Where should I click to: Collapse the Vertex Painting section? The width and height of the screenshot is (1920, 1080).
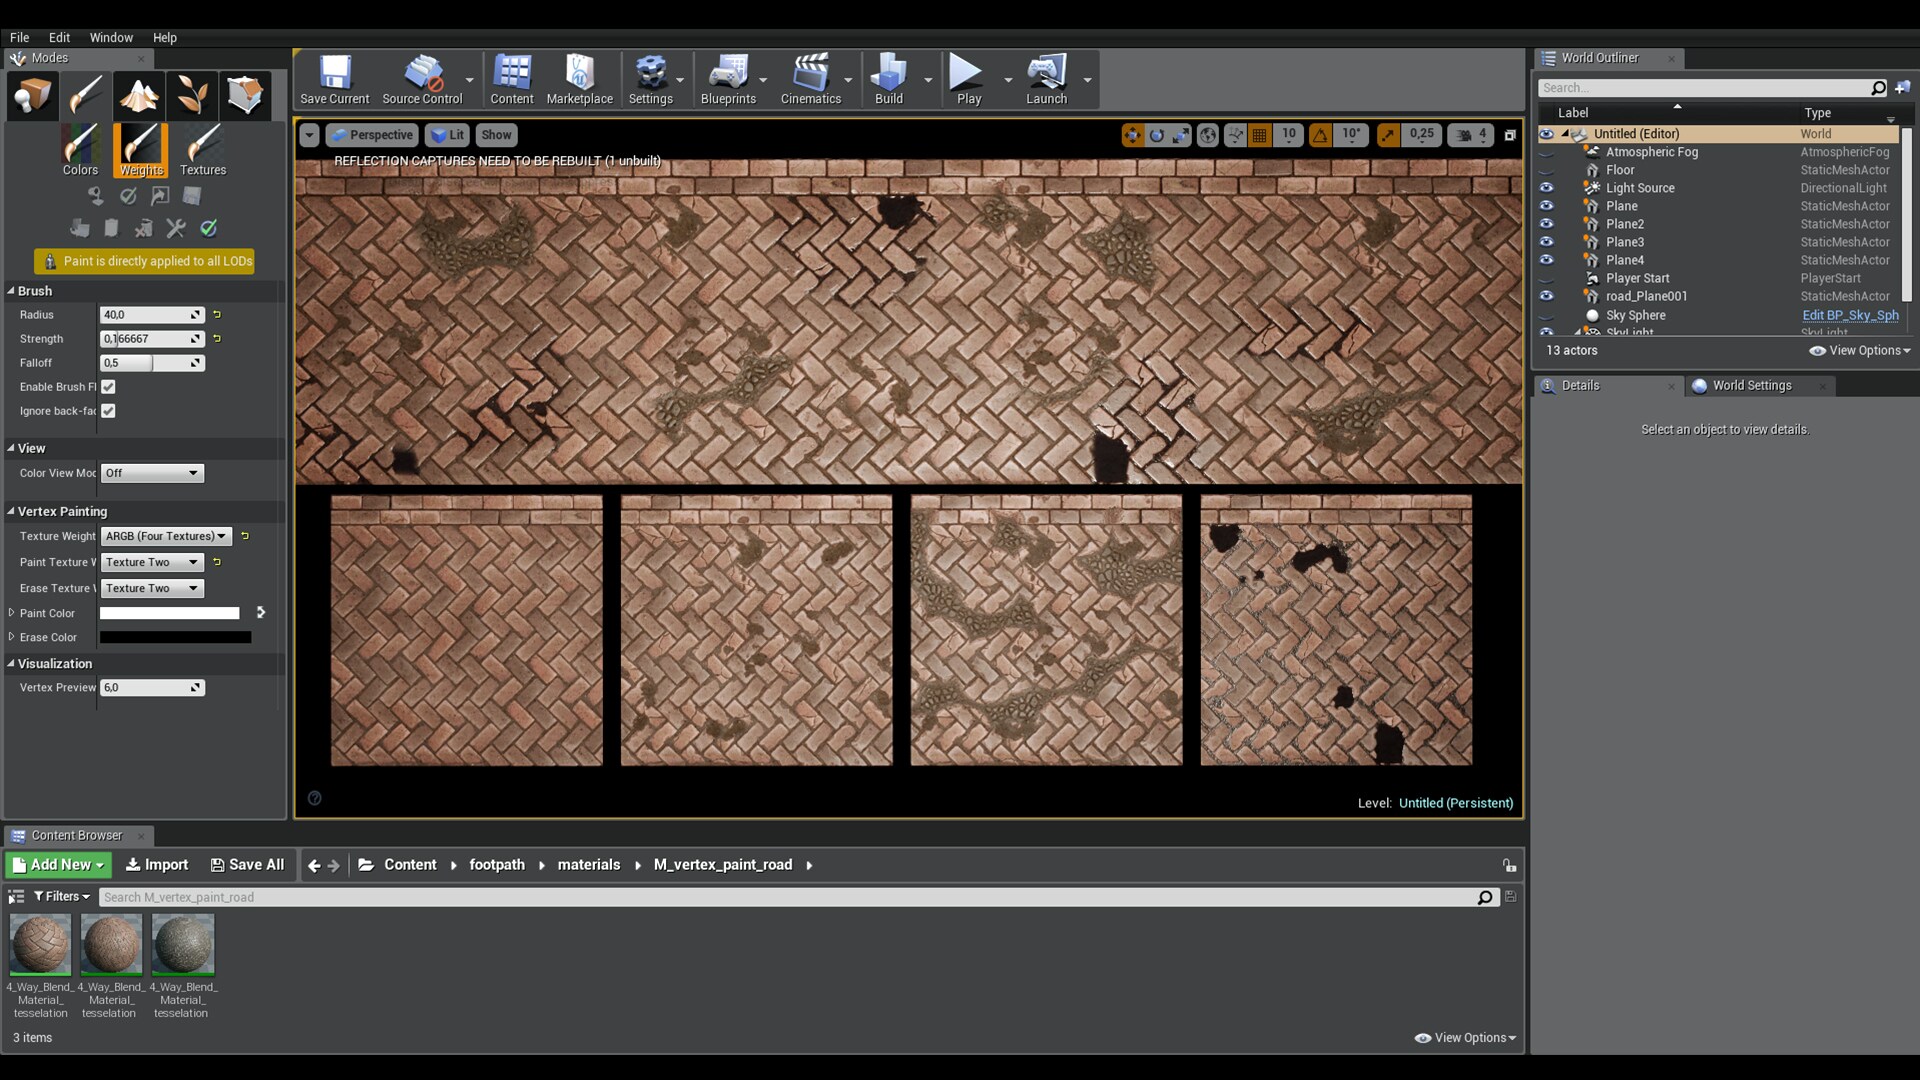point(11,511)
